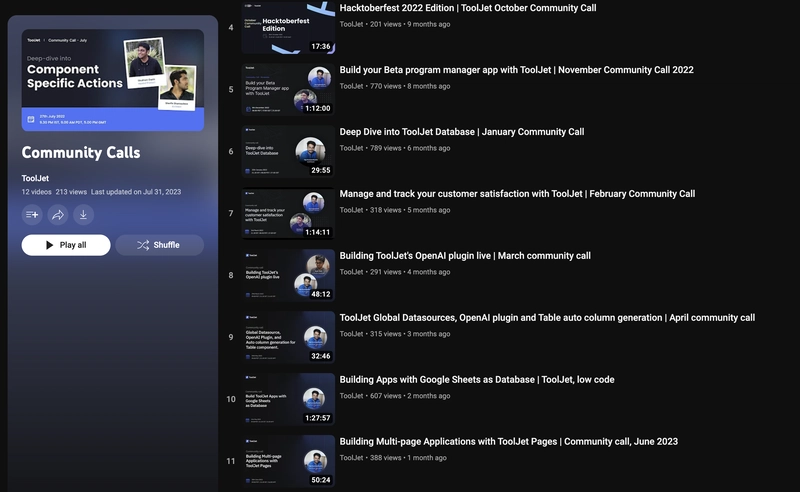Screen dimensions: 800x492
Task: Open Manage and track customer satisfaction video
Action: [x=517, y=194]
